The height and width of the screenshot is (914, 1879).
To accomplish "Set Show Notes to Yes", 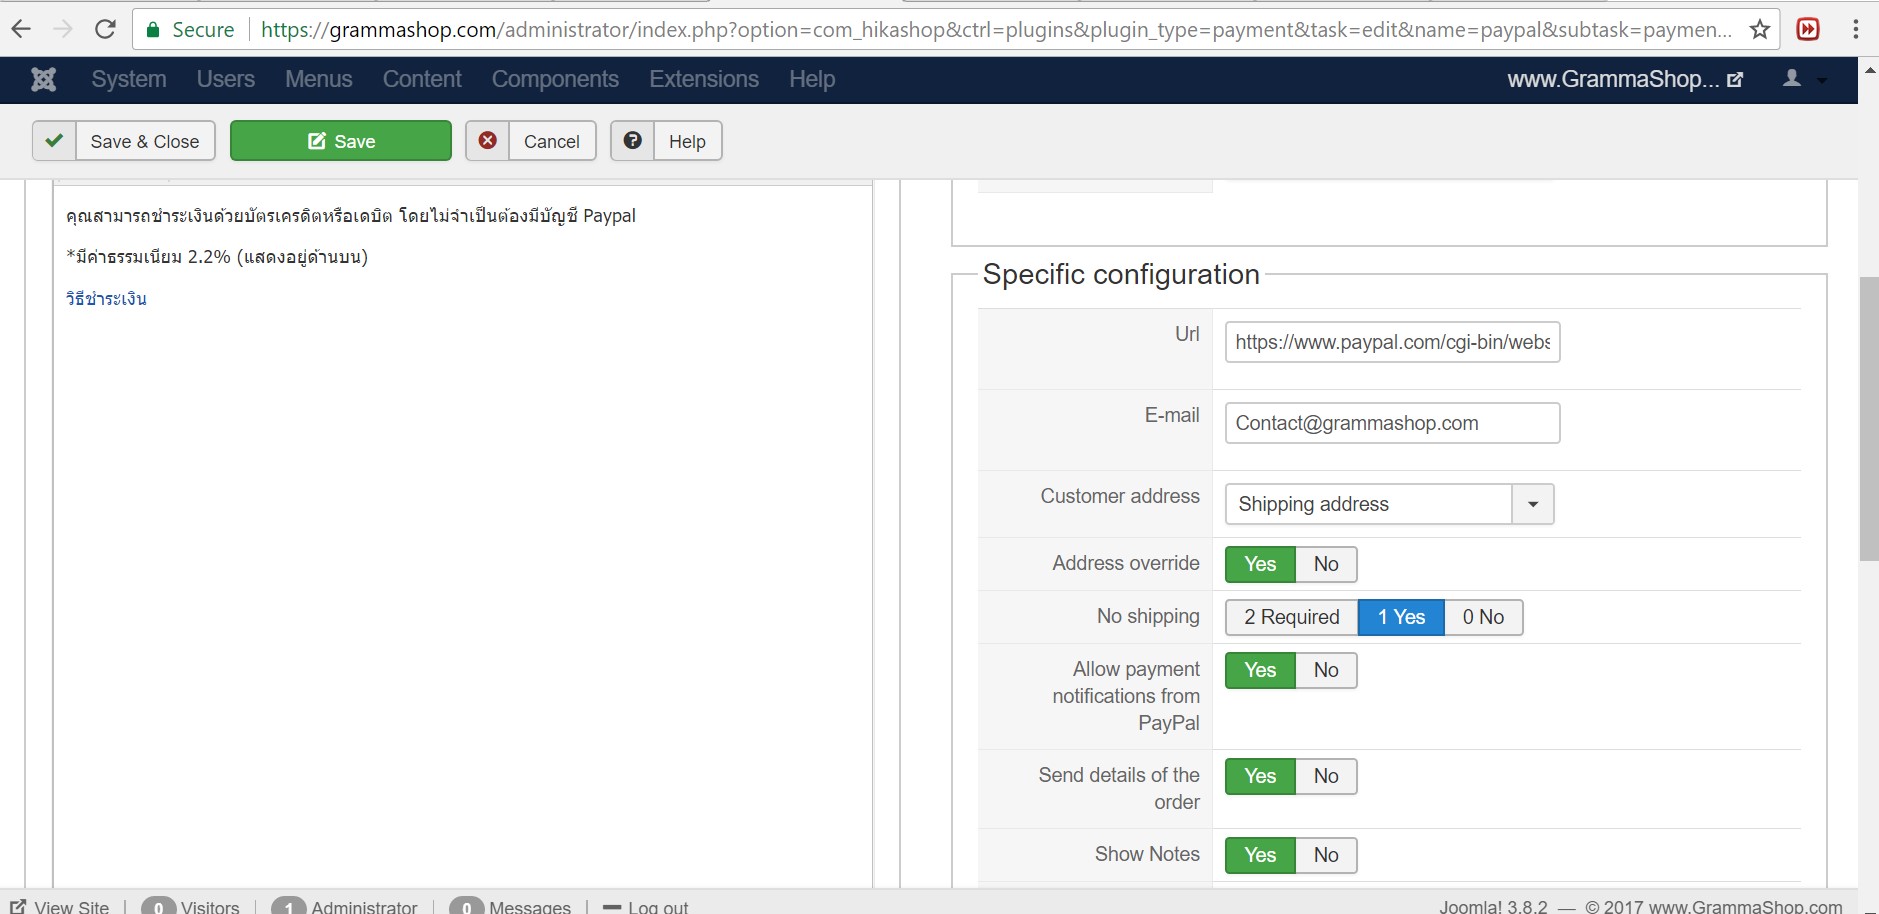I will point(1260,855).
